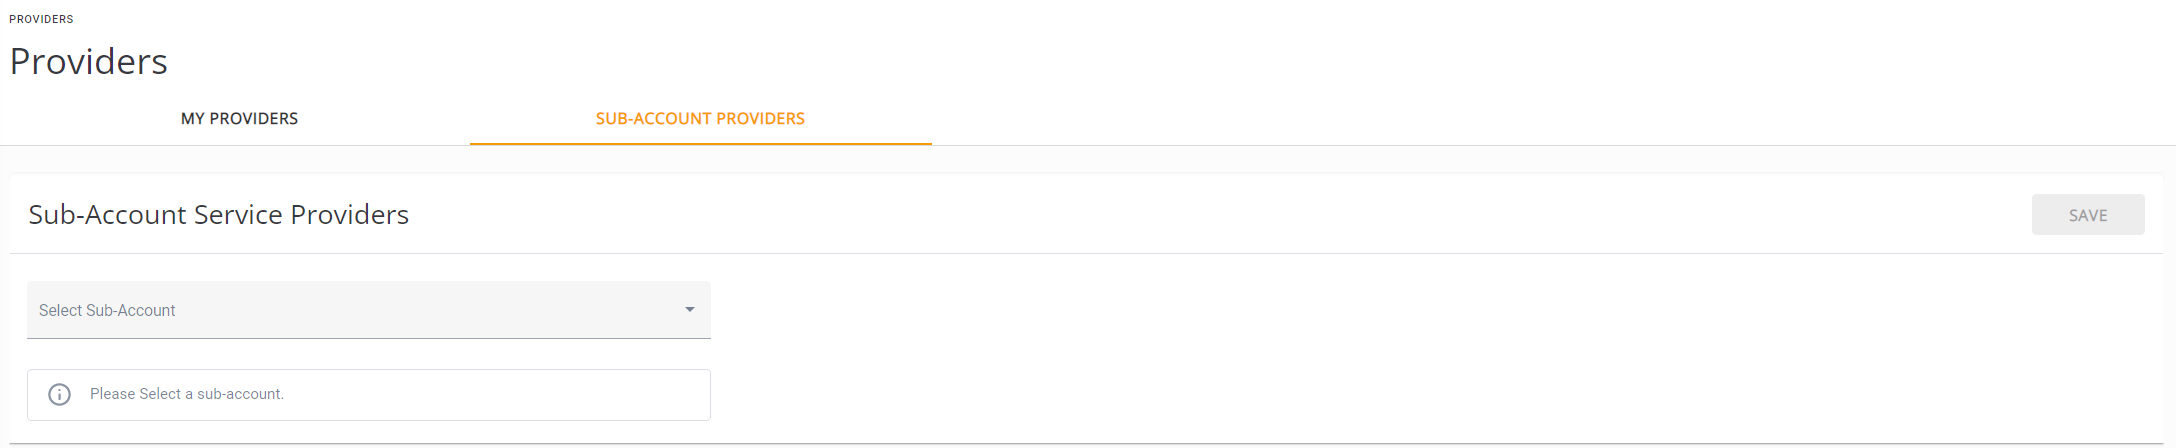Viewport: 2176px width, 448px height.
Task: Click the "Select Sub-Account" placeholder label
Action: click(107, 311)
